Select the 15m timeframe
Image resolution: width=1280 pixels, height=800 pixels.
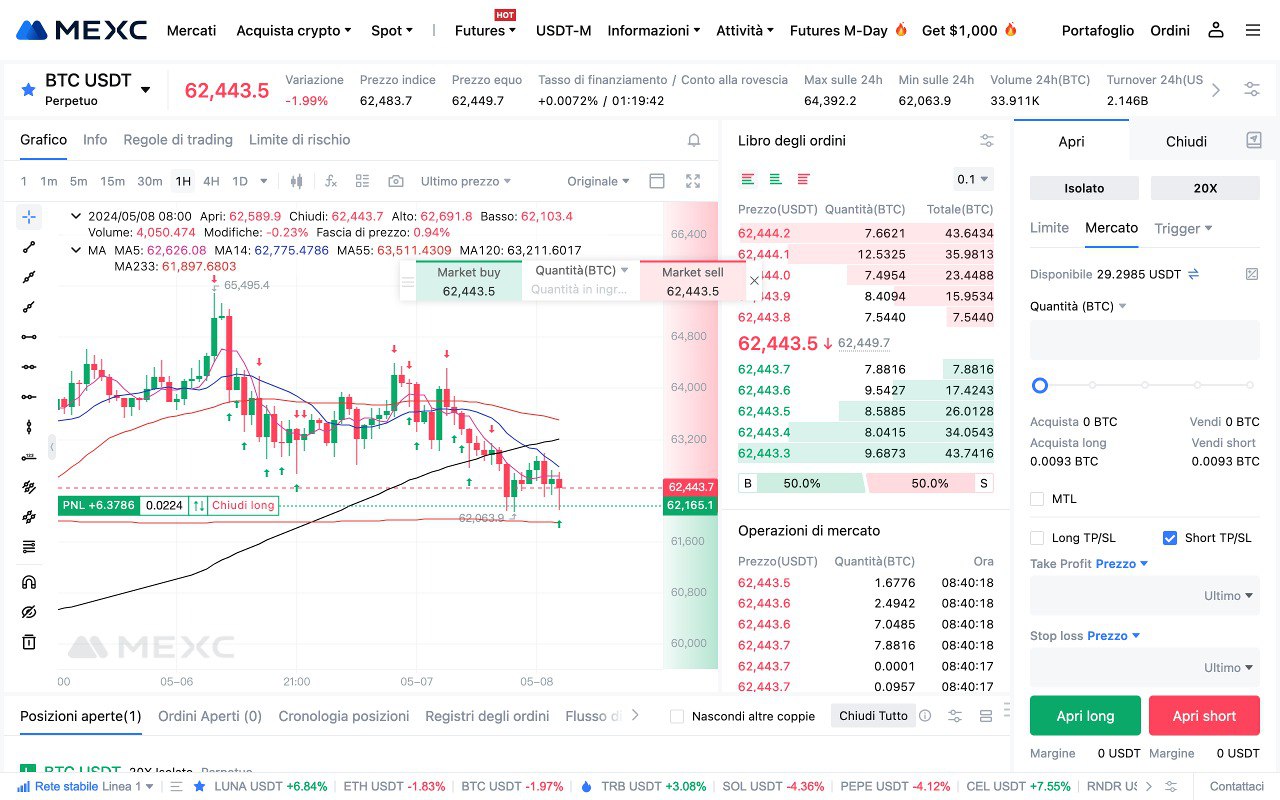(x=113, y=181)
